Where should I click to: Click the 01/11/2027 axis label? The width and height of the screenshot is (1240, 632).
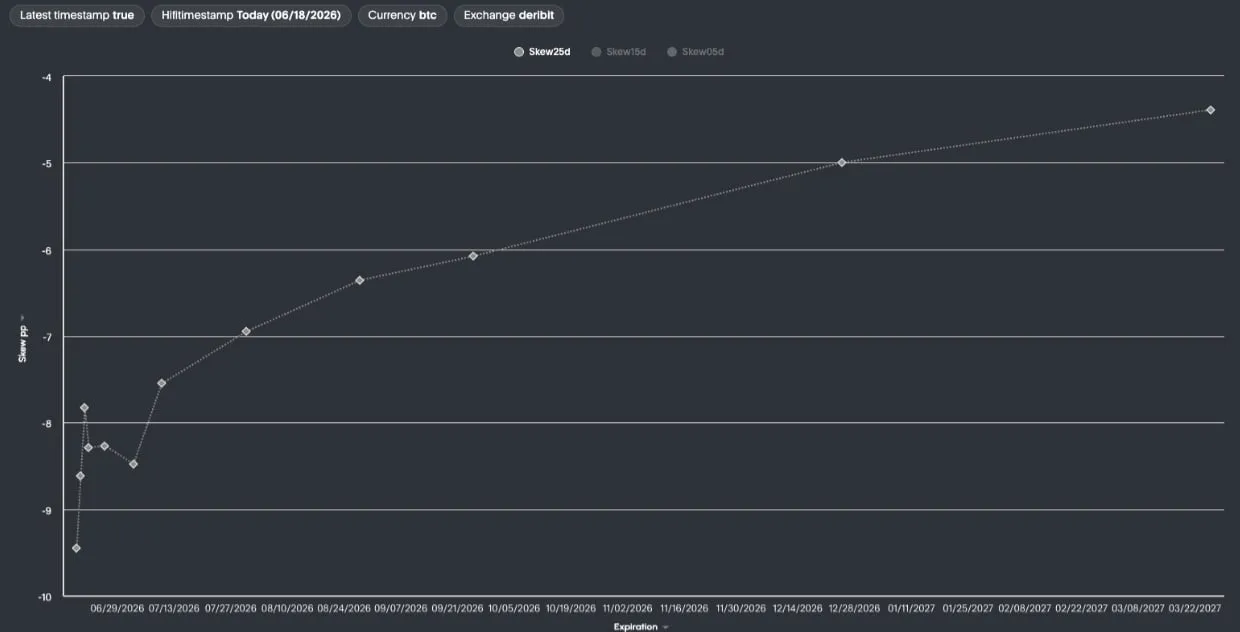pos(912,608)
